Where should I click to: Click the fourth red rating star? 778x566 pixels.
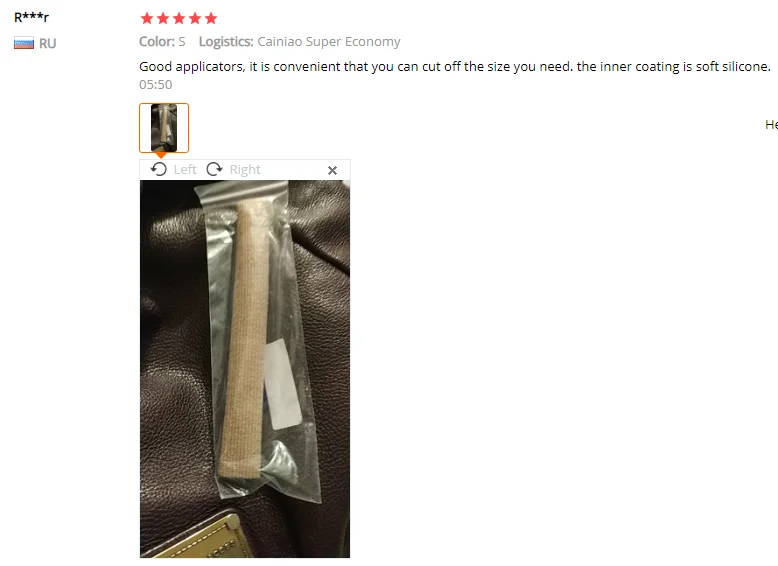194,18
